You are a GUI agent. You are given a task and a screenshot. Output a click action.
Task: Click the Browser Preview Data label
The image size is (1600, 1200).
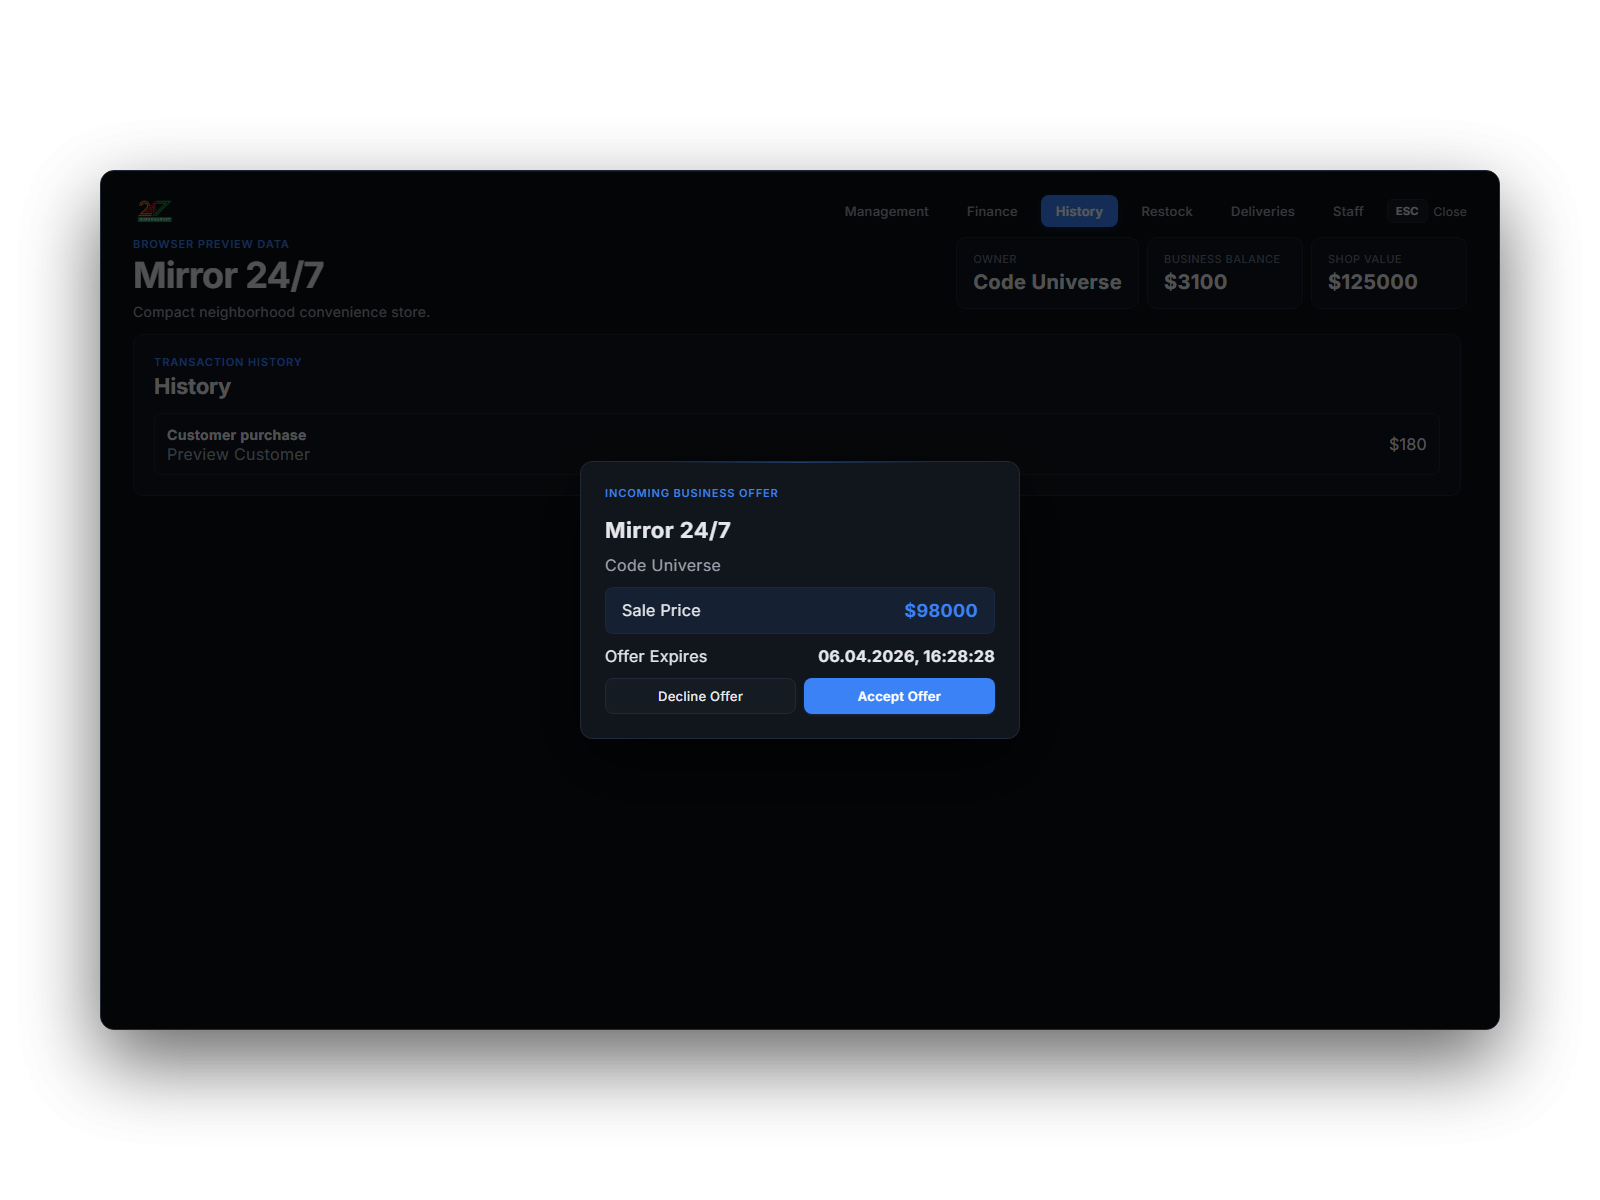pos(211,244)
